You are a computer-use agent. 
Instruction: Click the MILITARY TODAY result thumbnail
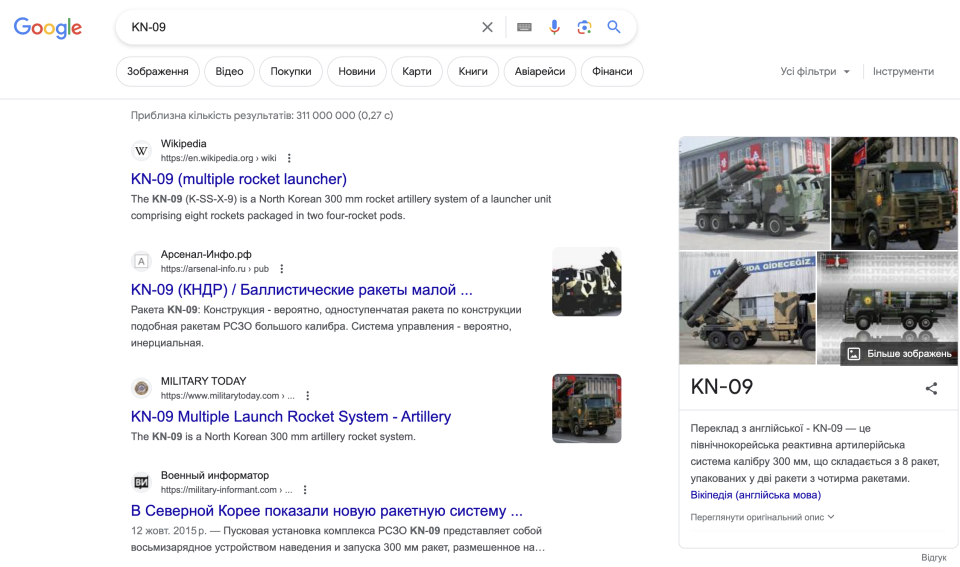(586, 408)
